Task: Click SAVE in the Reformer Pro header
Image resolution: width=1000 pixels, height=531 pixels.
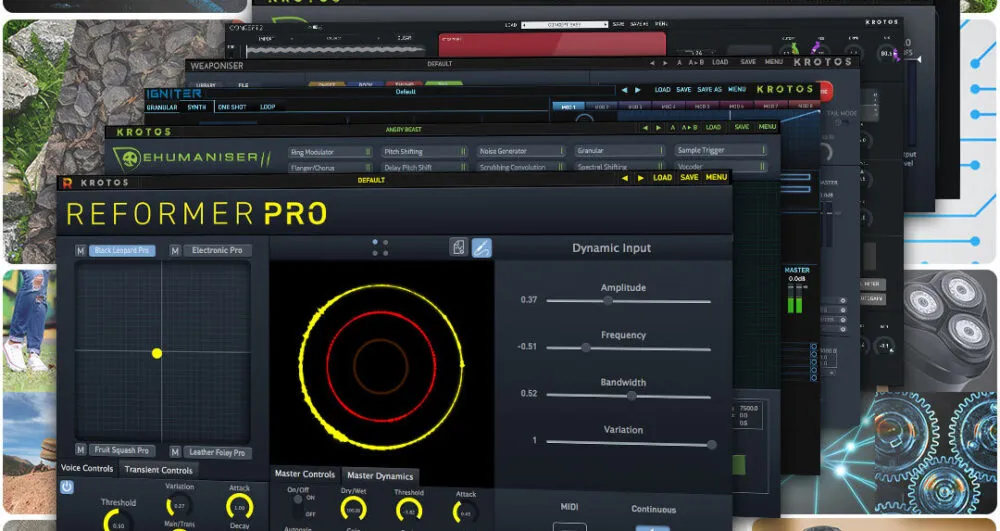Action: click(x=689, y=178)
